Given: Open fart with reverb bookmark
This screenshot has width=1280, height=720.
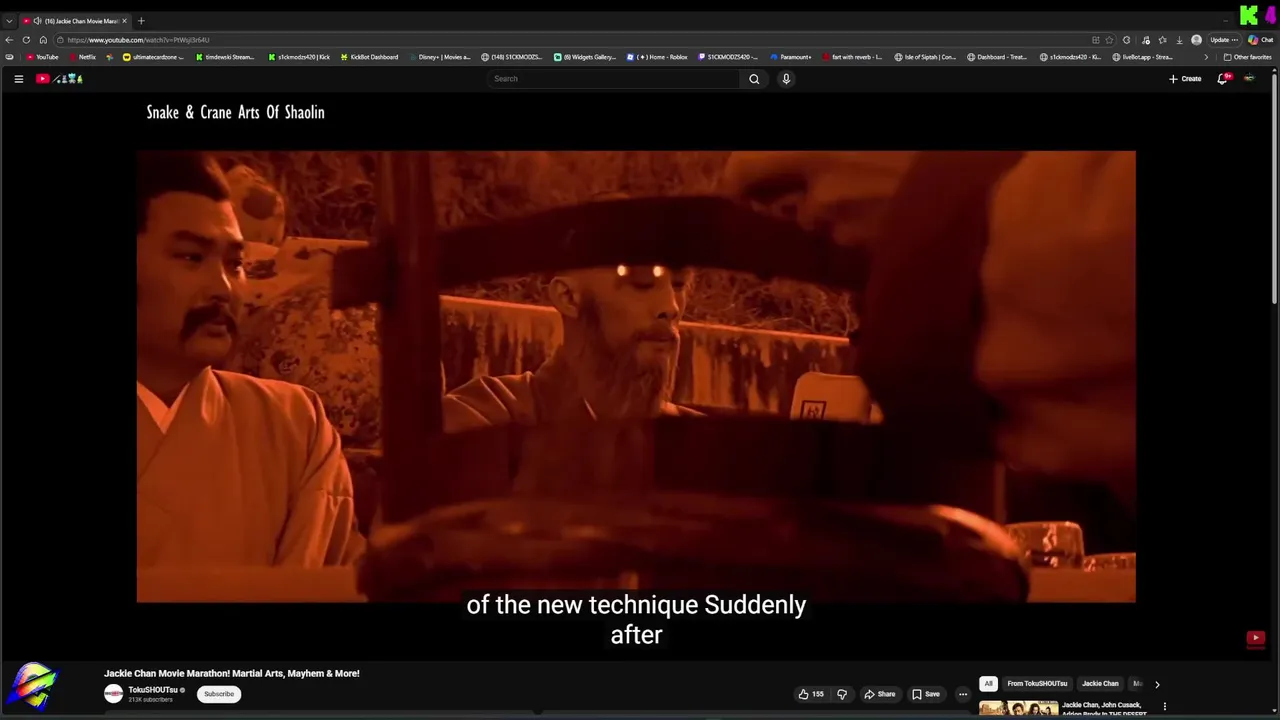Looking at the screenshot, I should [852, 57].
